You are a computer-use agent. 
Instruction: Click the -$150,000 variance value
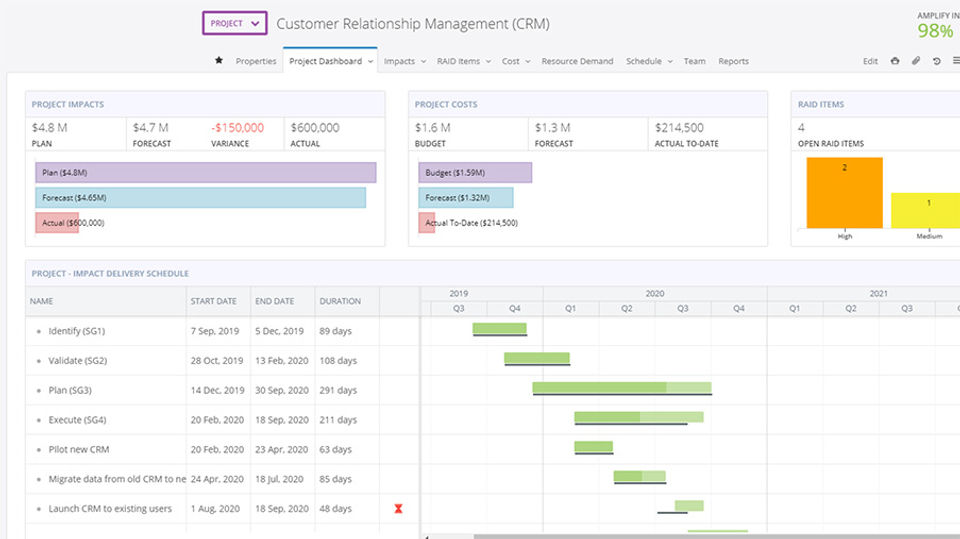click(238, 127)
